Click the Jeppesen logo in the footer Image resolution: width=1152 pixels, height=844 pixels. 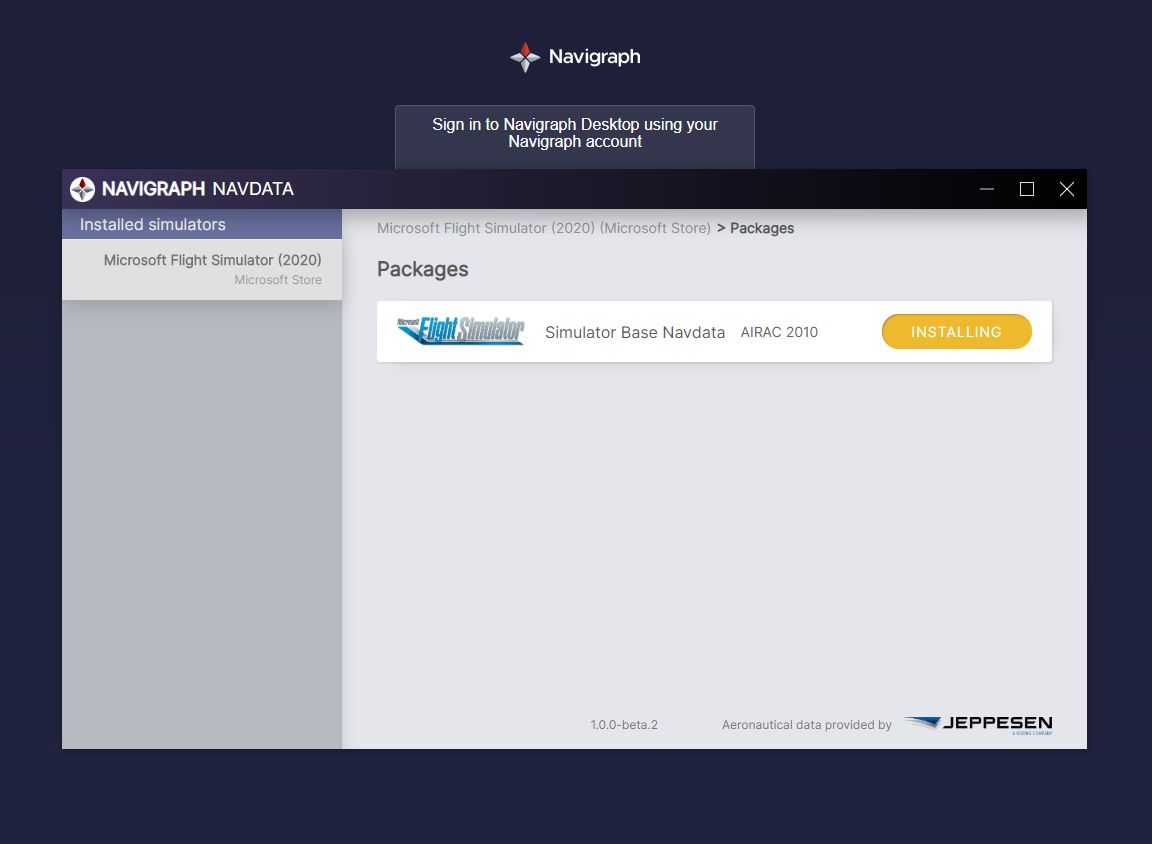(978, 724)
